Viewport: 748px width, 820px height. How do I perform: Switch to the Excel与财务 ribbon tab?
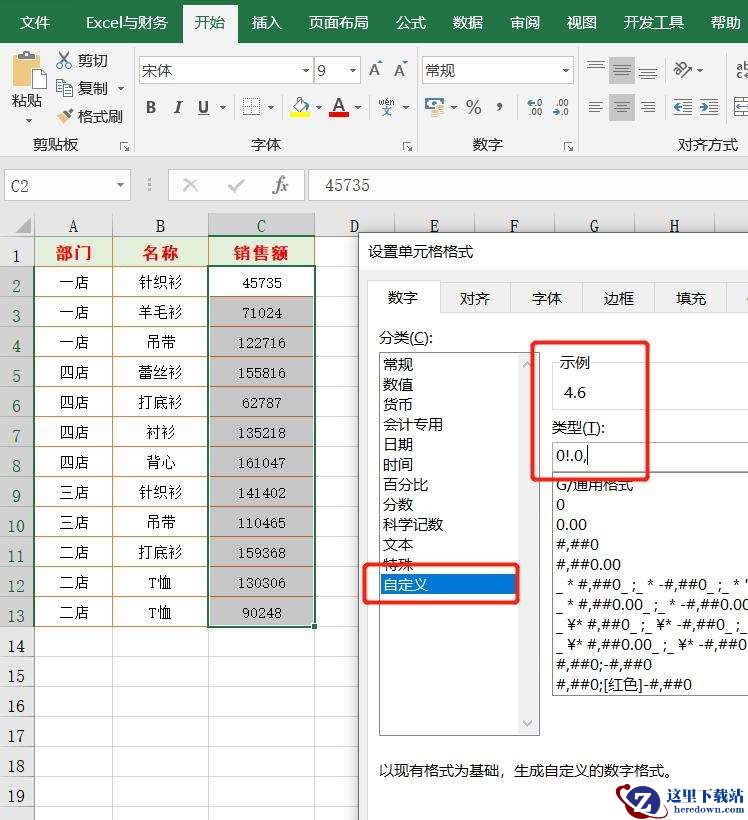click(127, 22)
